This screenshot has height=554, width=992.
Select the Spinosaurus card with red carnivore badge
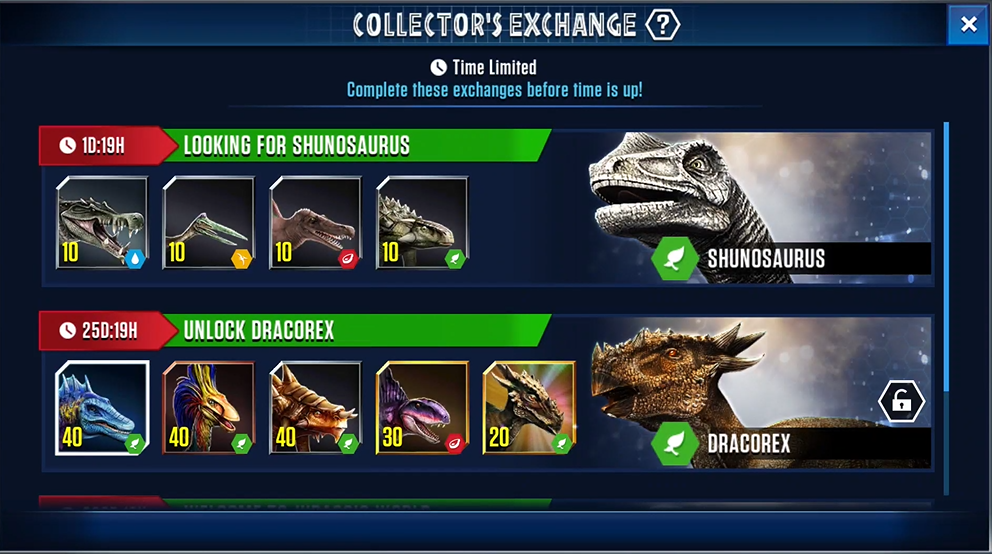pyautogui.click(x=316, y=223)
